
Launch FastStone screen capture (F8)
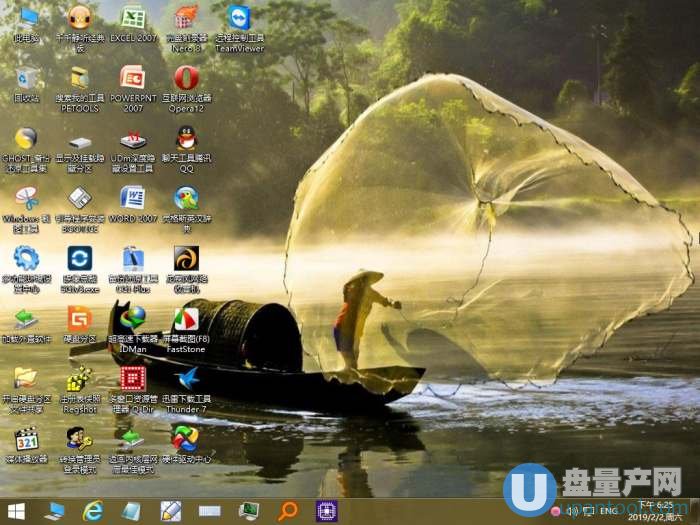click(187, 329)
